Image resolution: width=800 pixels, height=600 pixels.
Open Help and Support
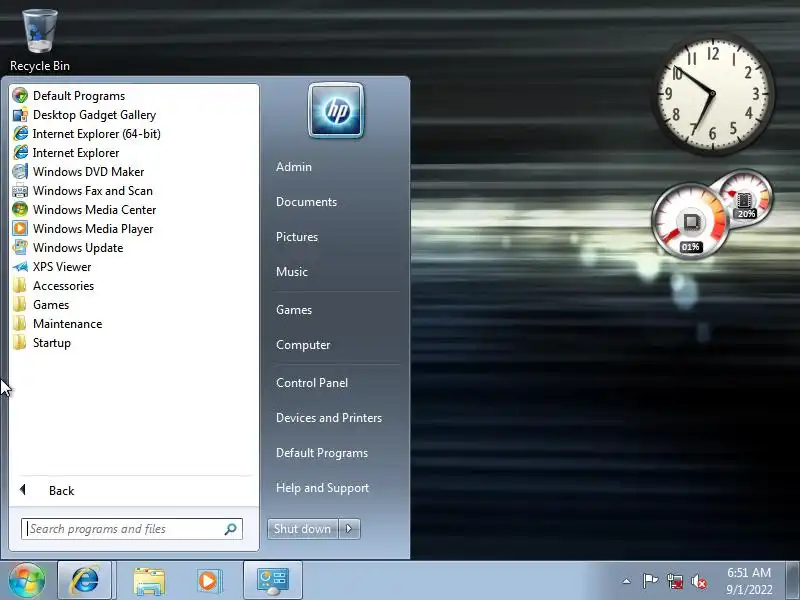(322, 488)
